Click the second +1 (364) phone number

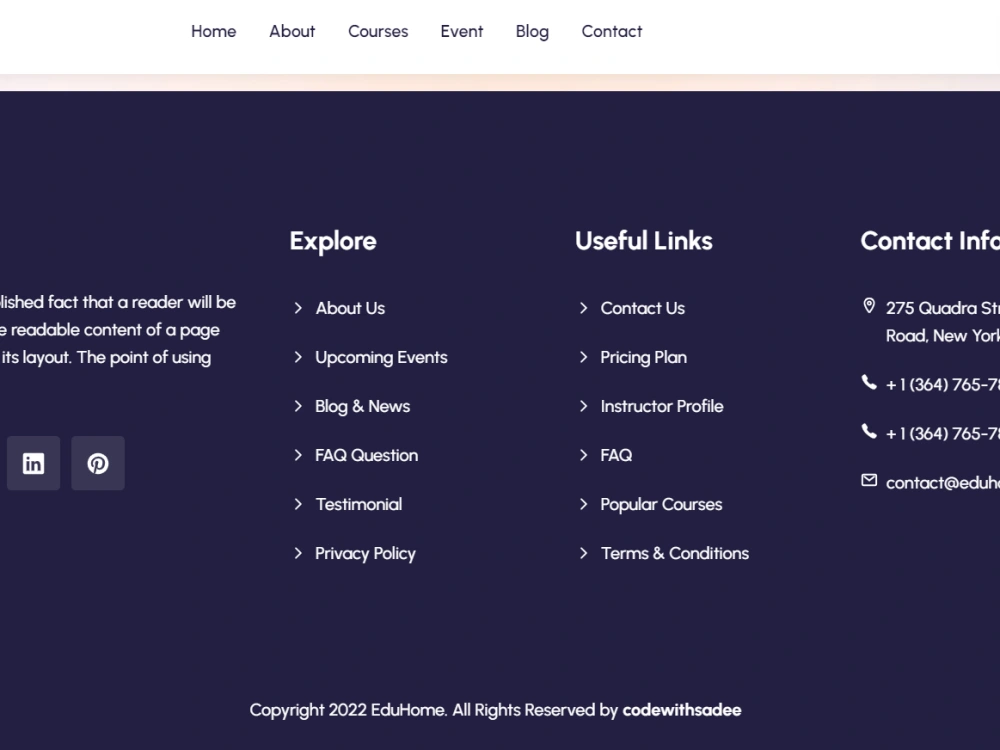(943, 434)
